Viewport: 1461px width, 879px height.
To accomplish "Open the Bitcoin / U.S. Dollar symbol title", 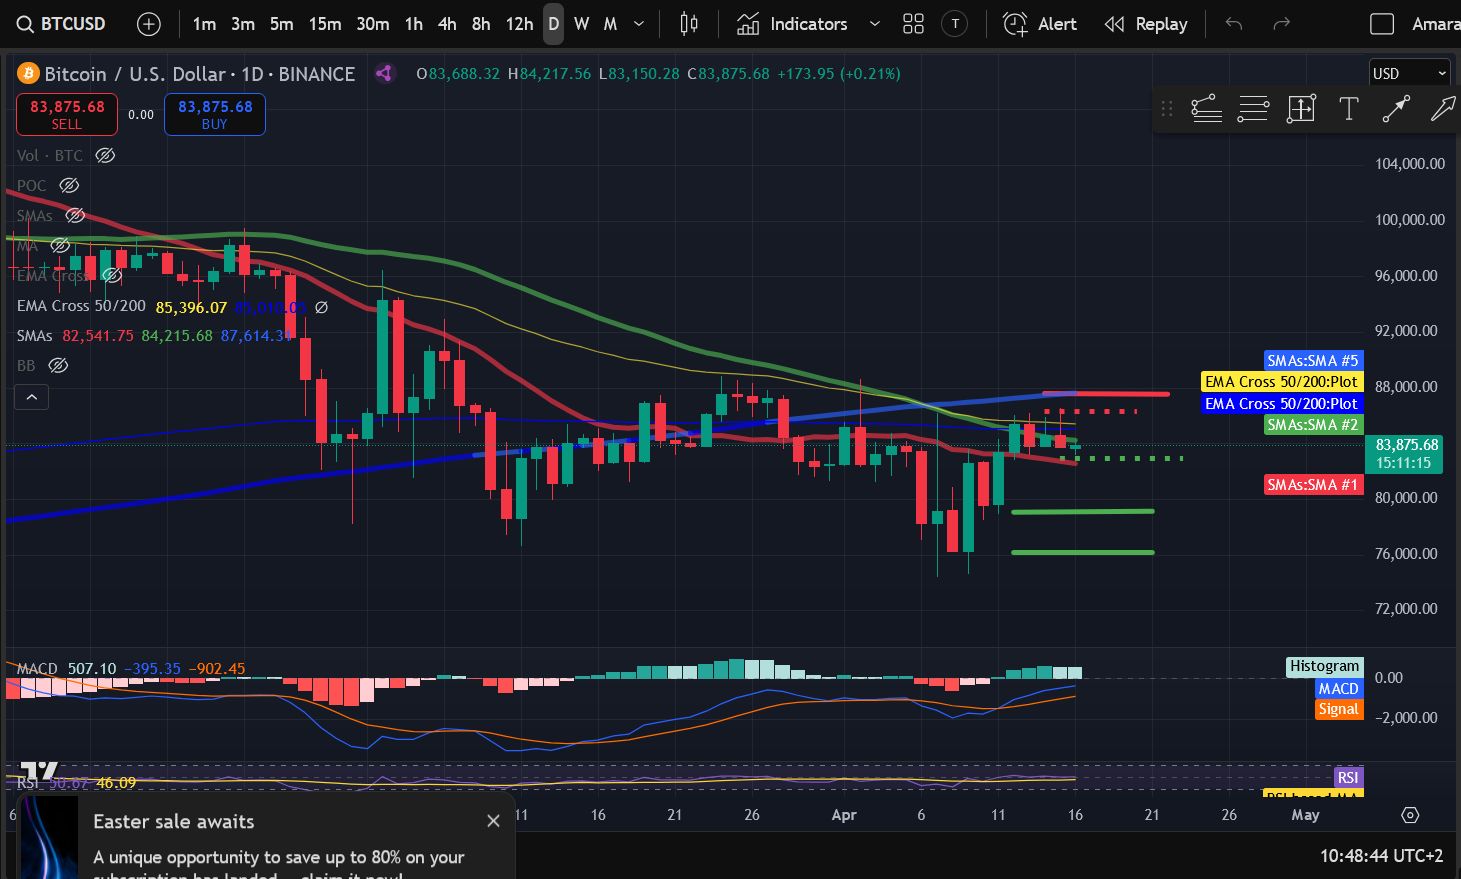I will click(200, 74).
